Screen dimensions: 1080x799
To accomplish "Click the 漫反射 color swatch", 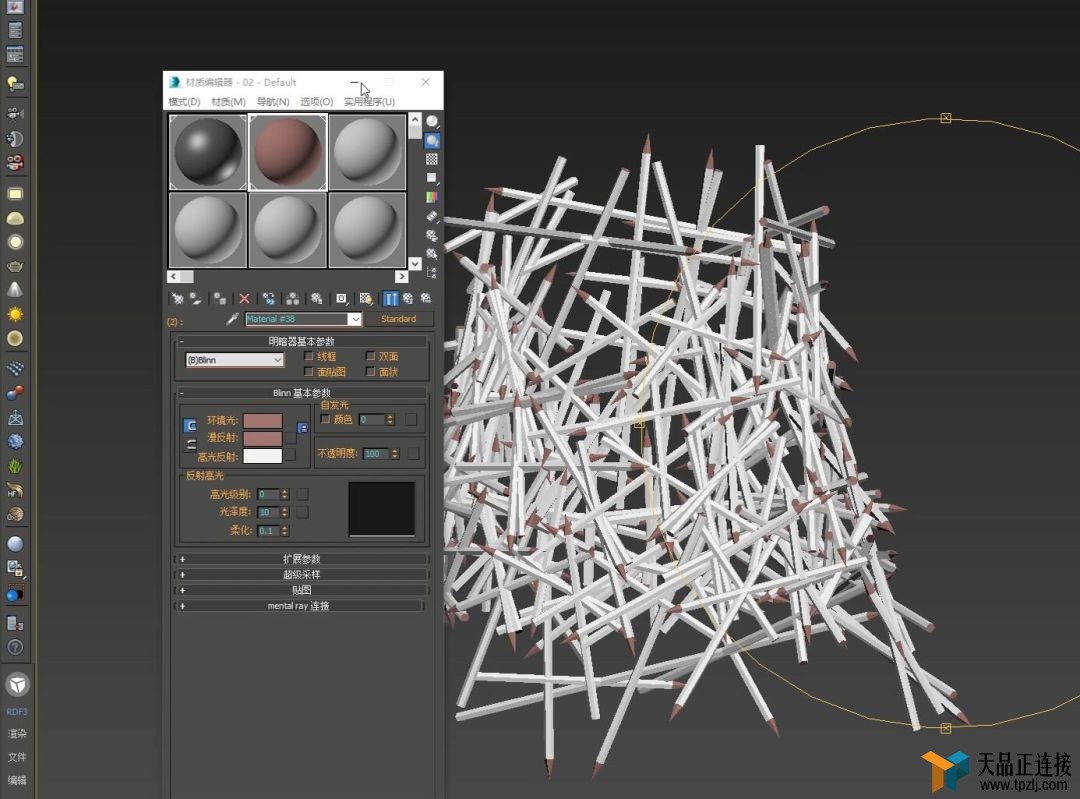I will (262, 438).
